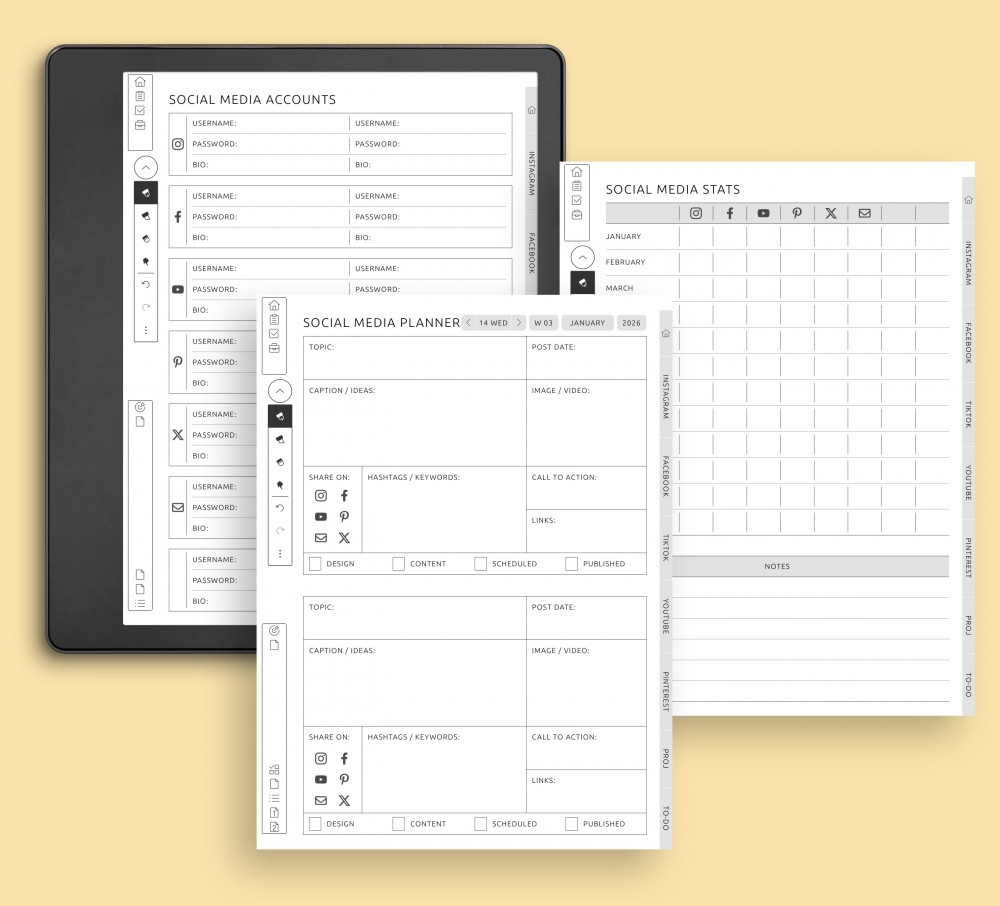This screenshot has height=906, width=1000.
Task: Collapse the tool palette with the chevron button
Action: point(280,389)
